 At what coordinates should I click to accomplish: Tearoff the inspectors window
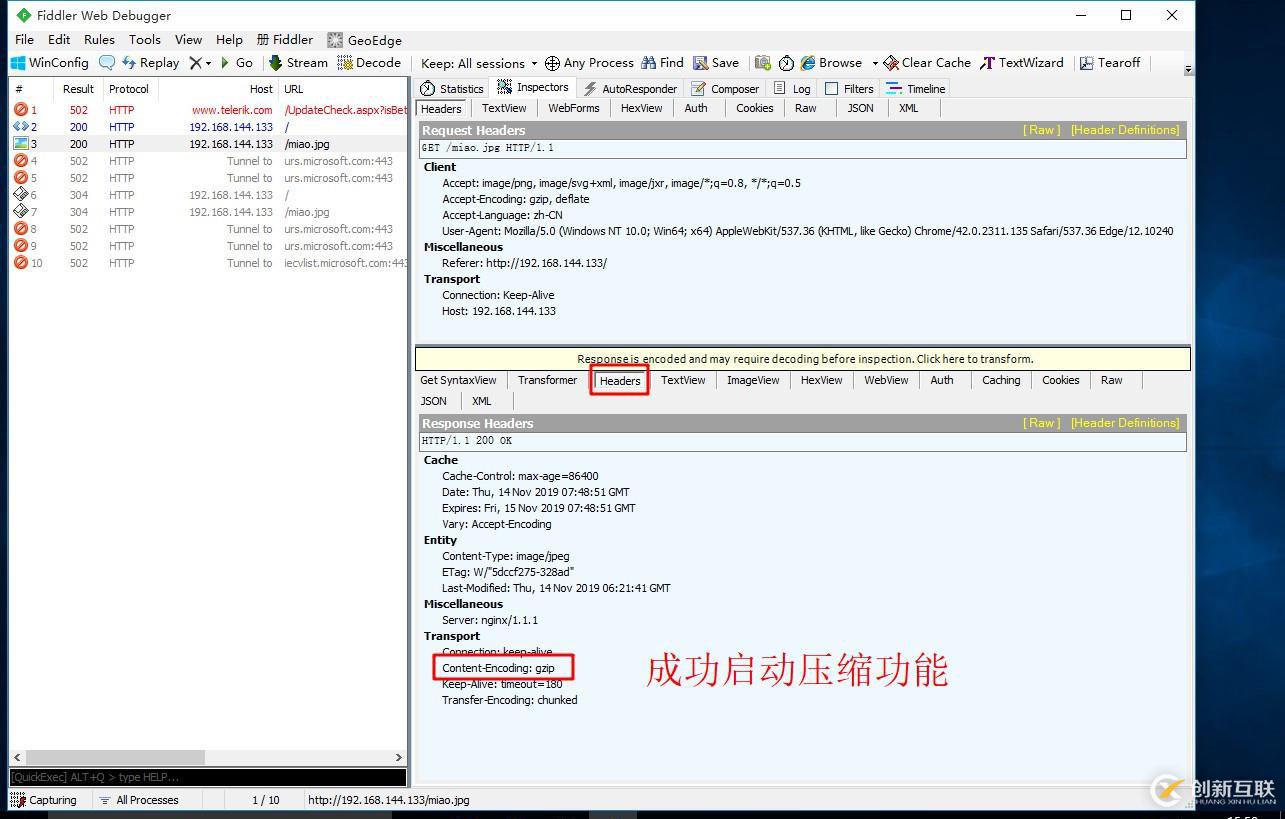click(1109, 63)
